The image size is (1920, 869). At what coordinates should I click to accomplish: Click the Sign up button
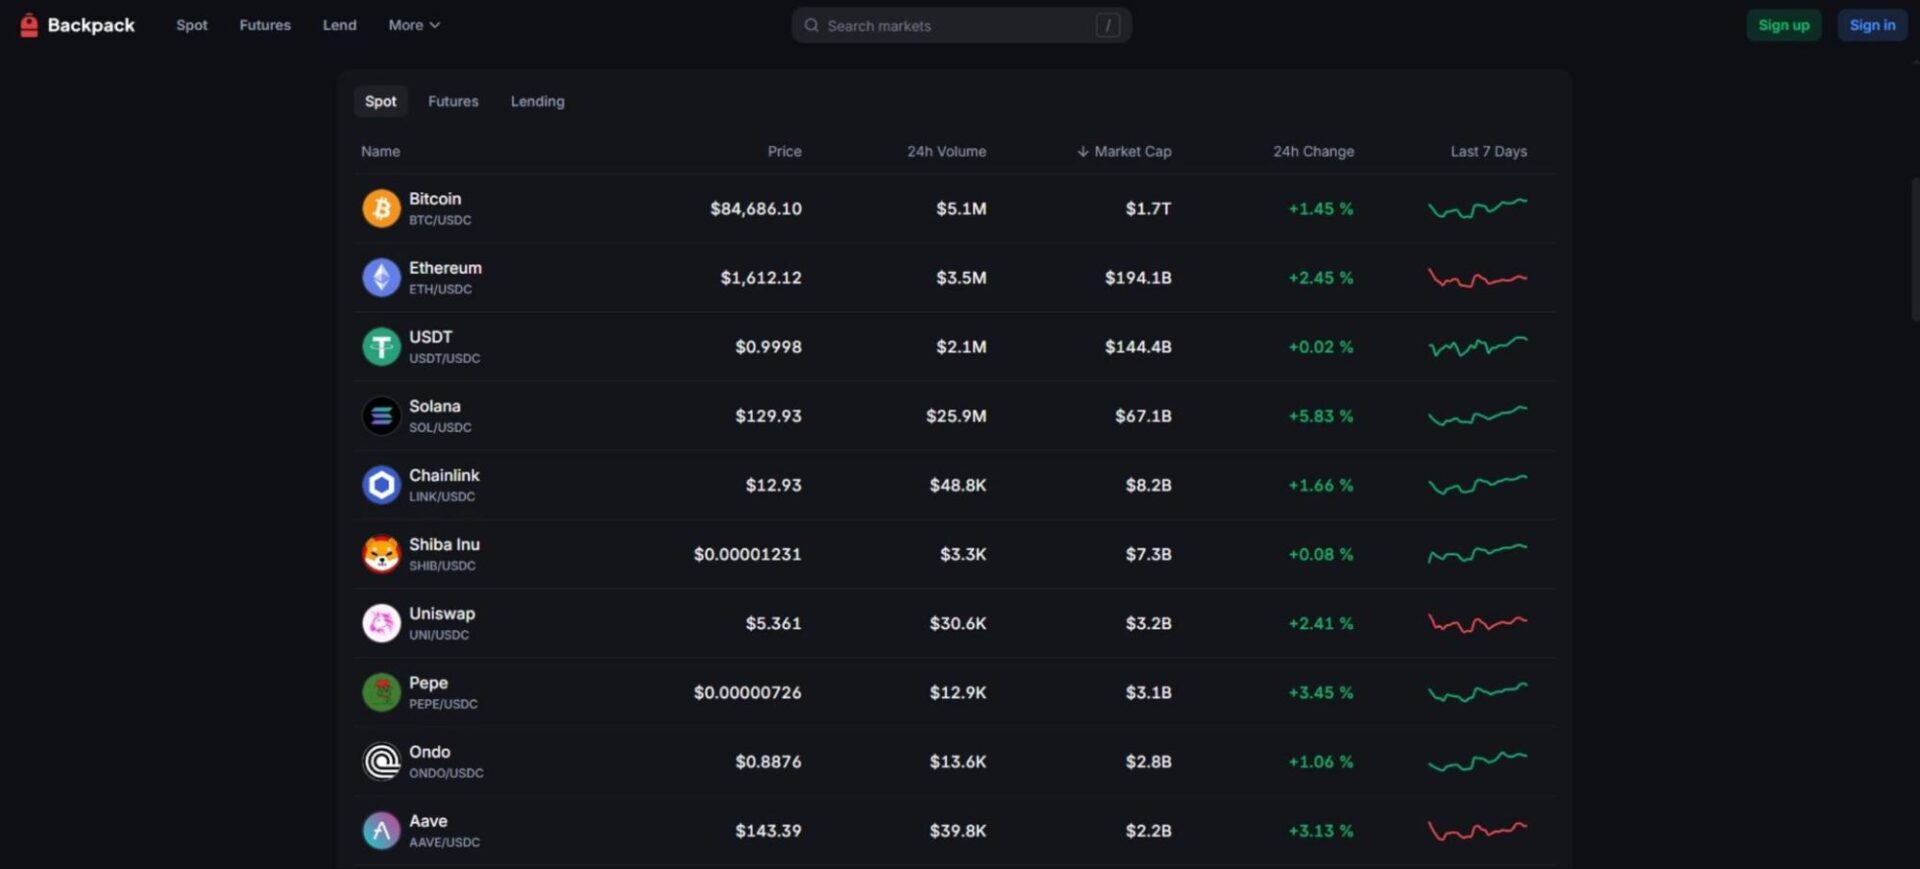pyautogui.click(x=1784, y=25)
